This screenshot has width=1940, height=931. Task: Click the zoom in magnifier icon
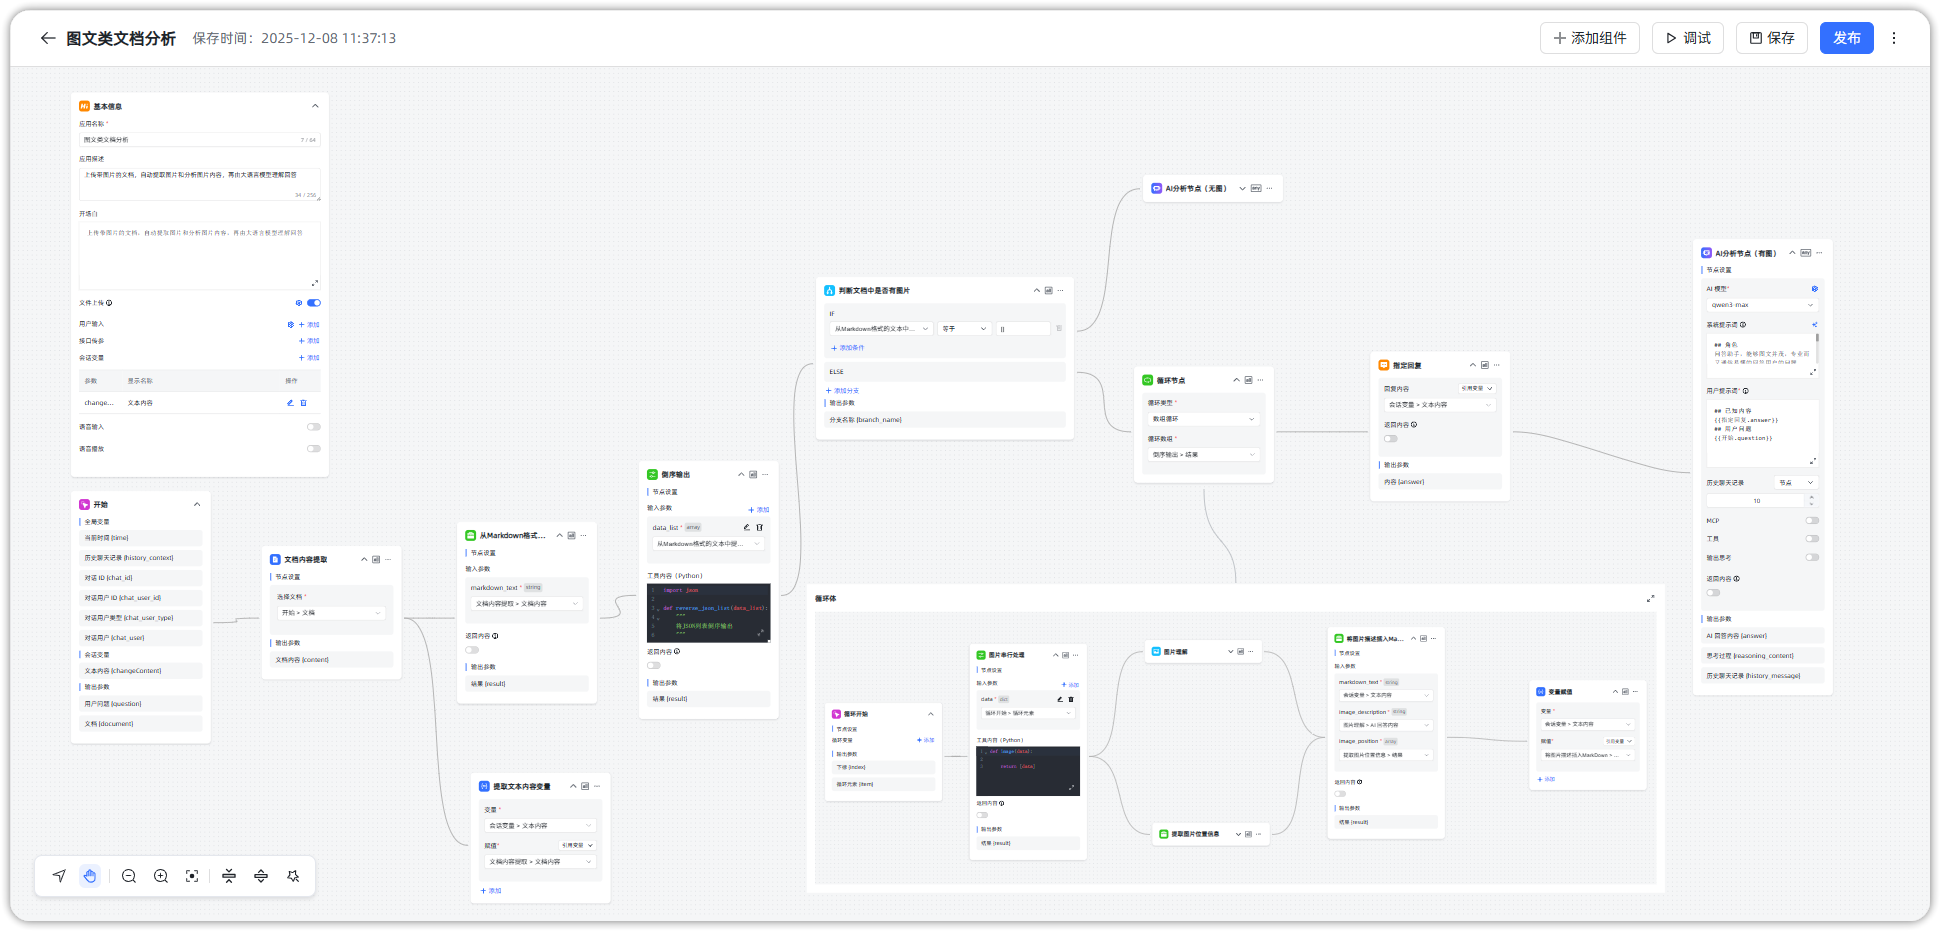(x=161, y=876)
